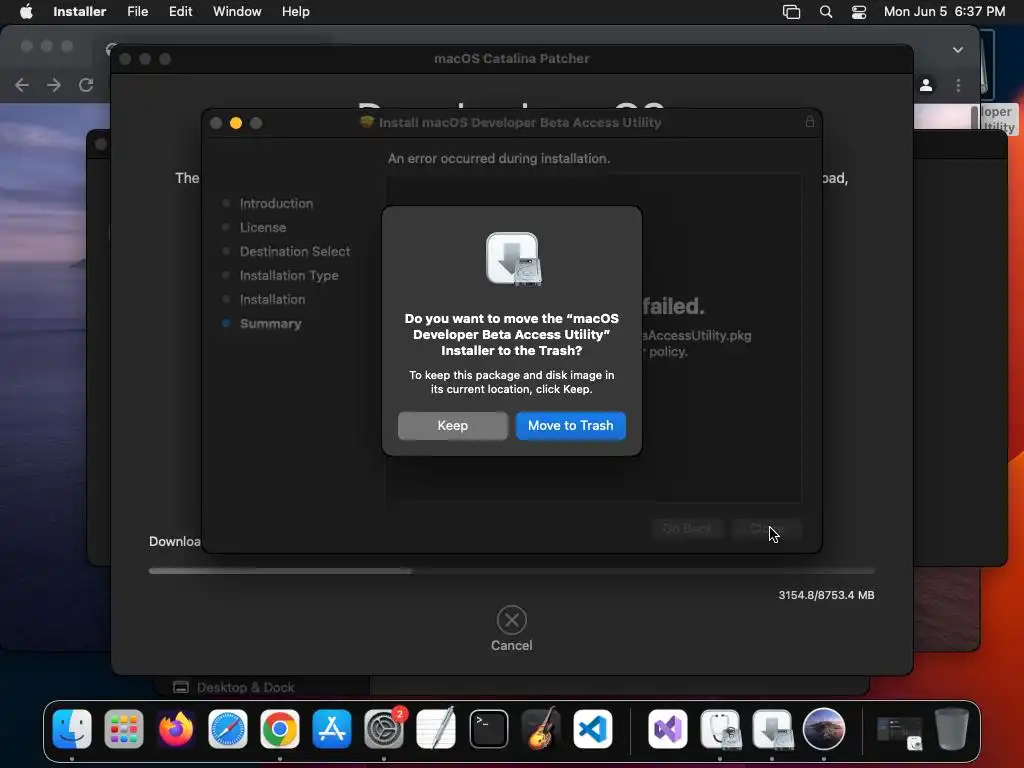Click the download progress bar in the Patcher

click(x=511, y=570)
